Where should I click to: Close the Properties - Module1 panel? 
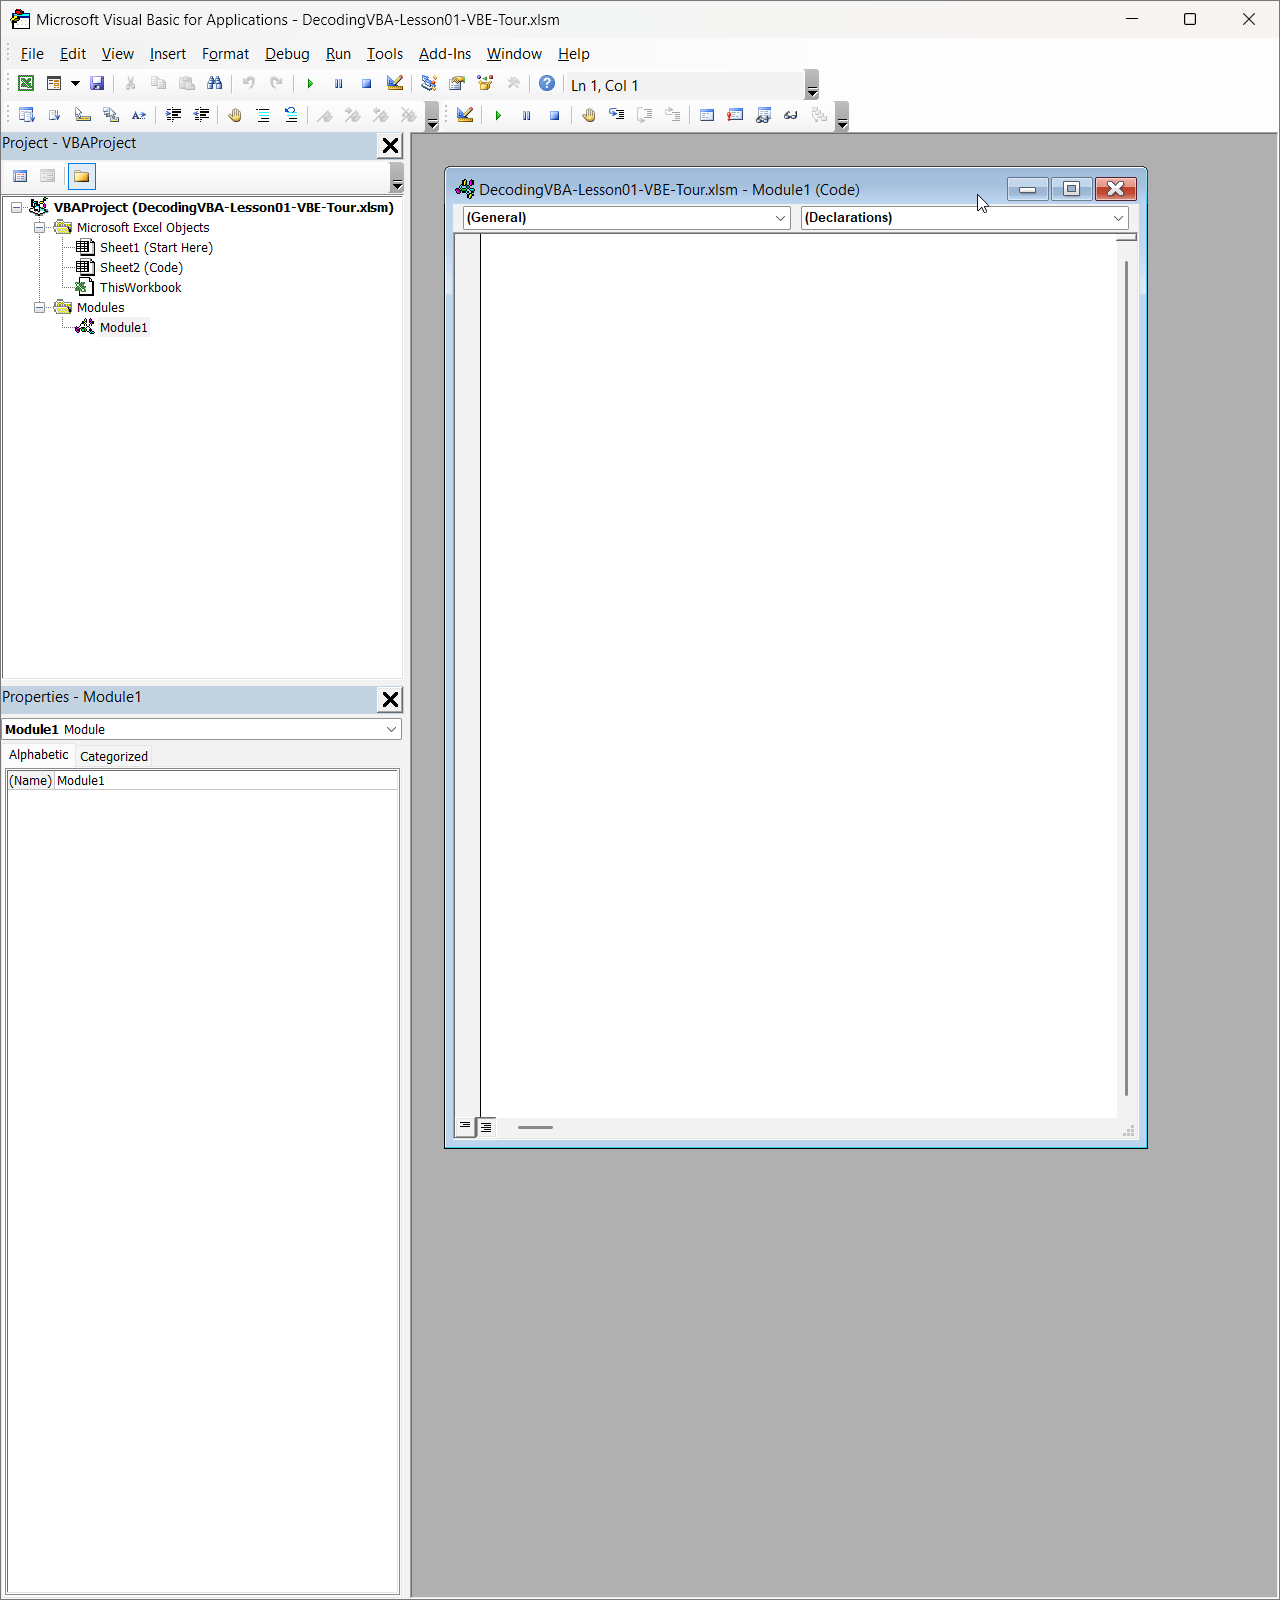click(x=390, y=700)
